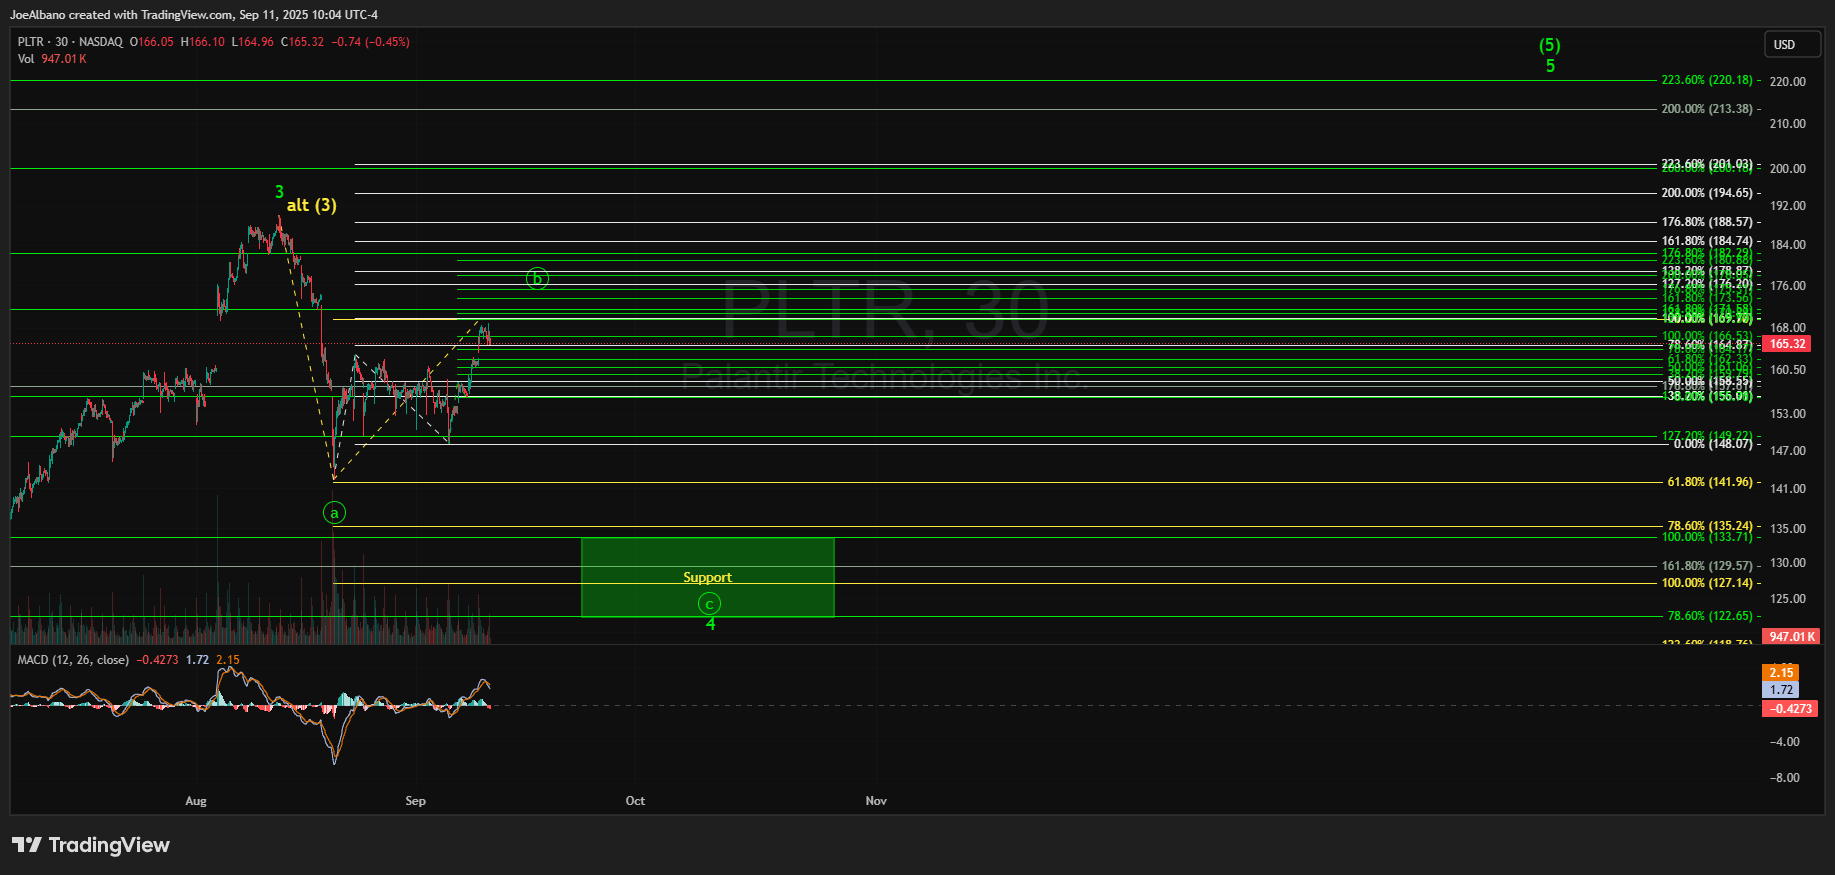Click the USD currency button
The height and width of the screenshot is (875, 1835).
(x=1792, y=44)
